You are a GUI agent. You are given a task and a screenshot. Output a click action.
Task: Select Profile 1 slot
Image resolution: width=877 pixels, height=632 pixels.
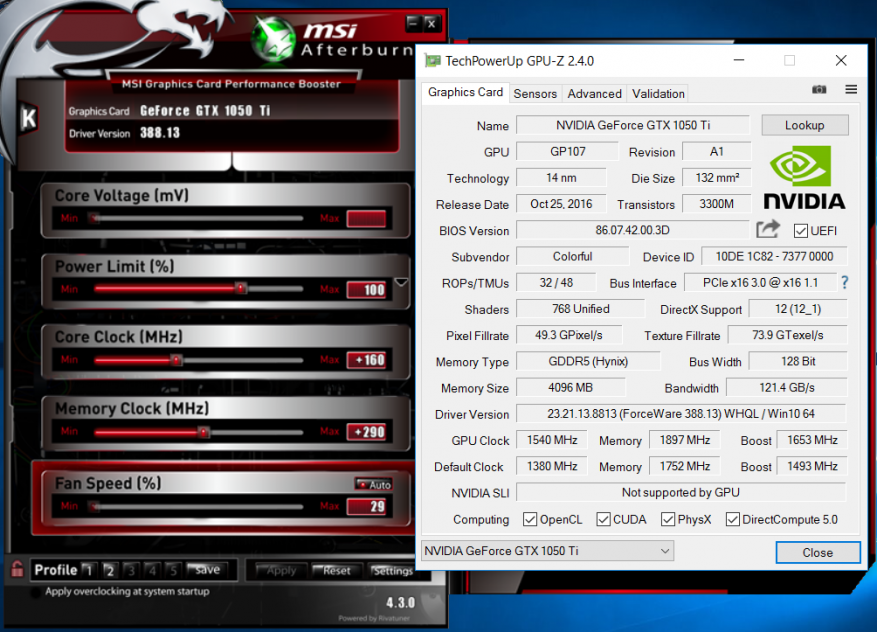pyautogui.click(x=88, y=570)
